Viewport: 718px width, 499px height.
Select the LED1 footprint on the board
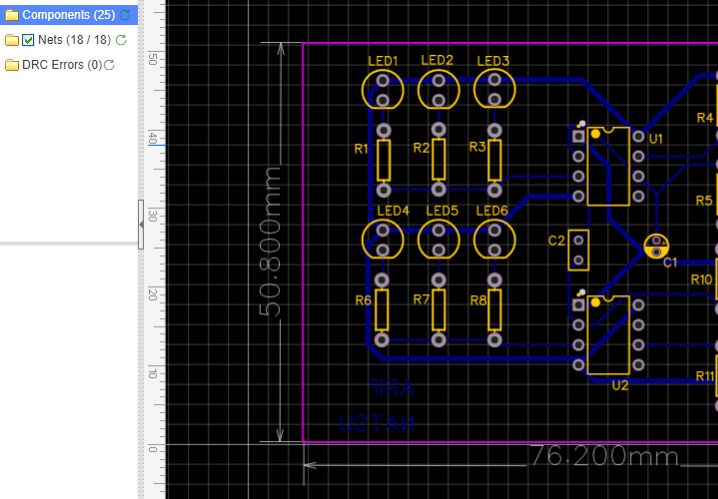click(x=383, y=91)
